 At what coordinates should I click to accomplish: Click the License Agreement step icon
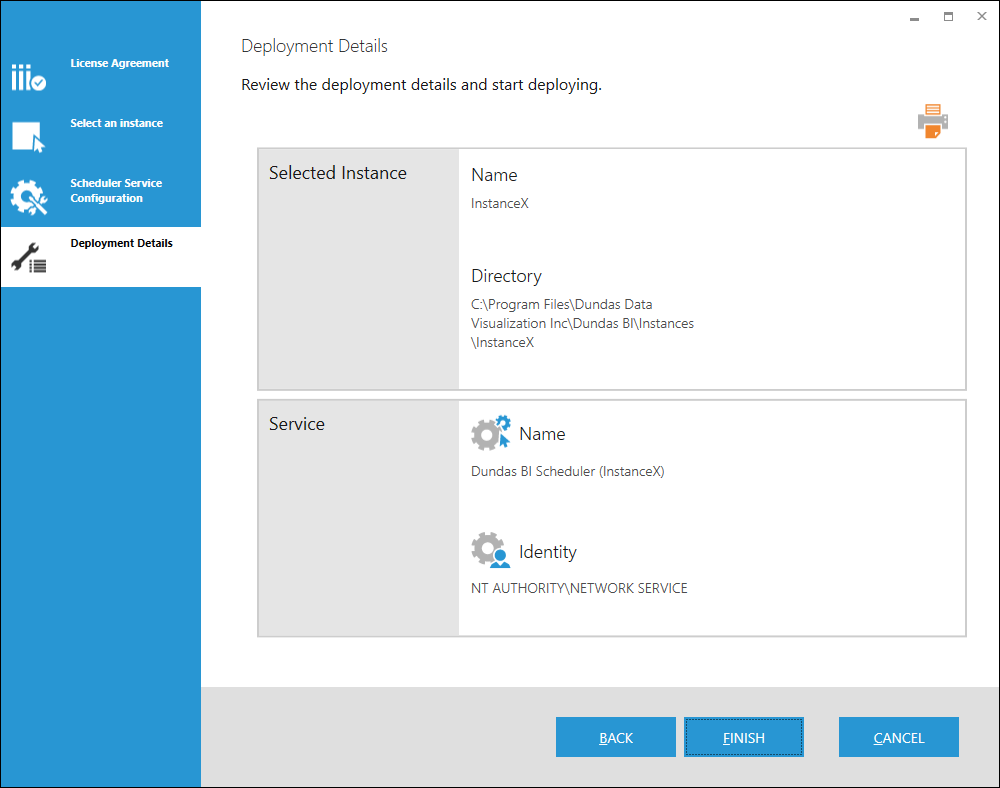(x=28, y=77)
